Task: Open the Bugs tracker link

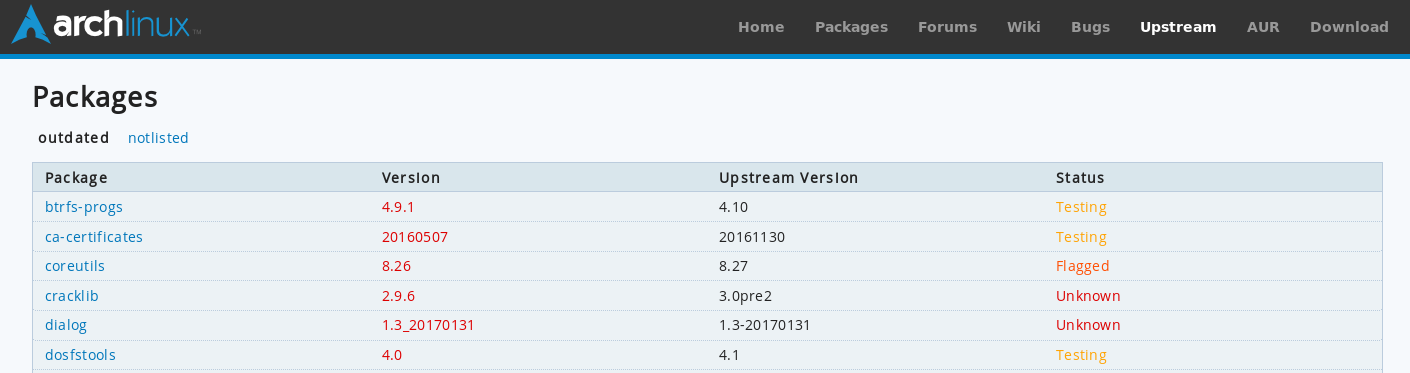Action: click(1090, 27)
